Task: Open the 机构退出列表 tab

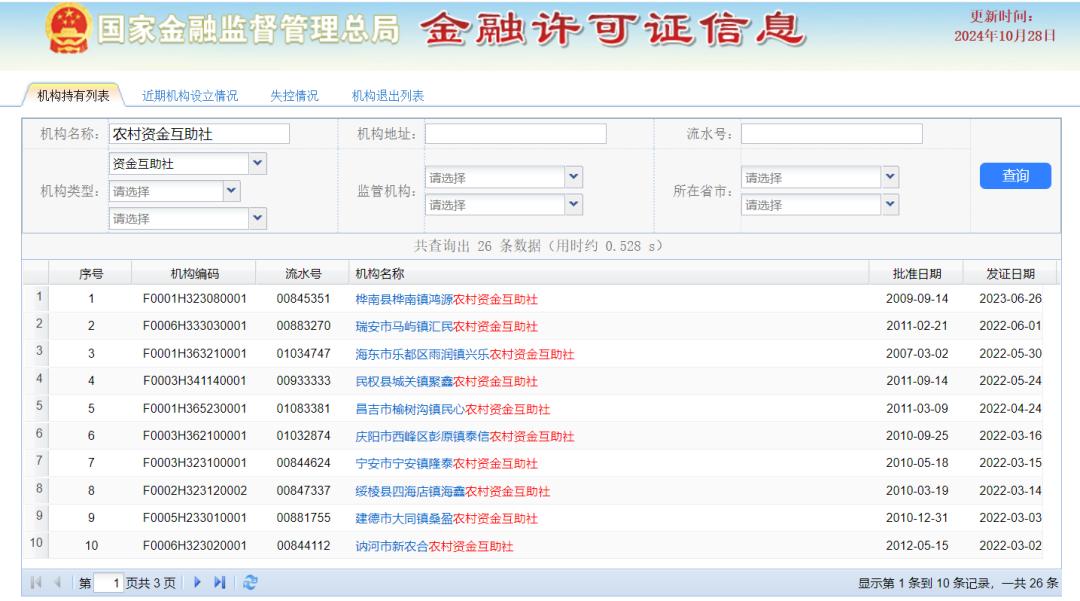Action: point(388,96)
